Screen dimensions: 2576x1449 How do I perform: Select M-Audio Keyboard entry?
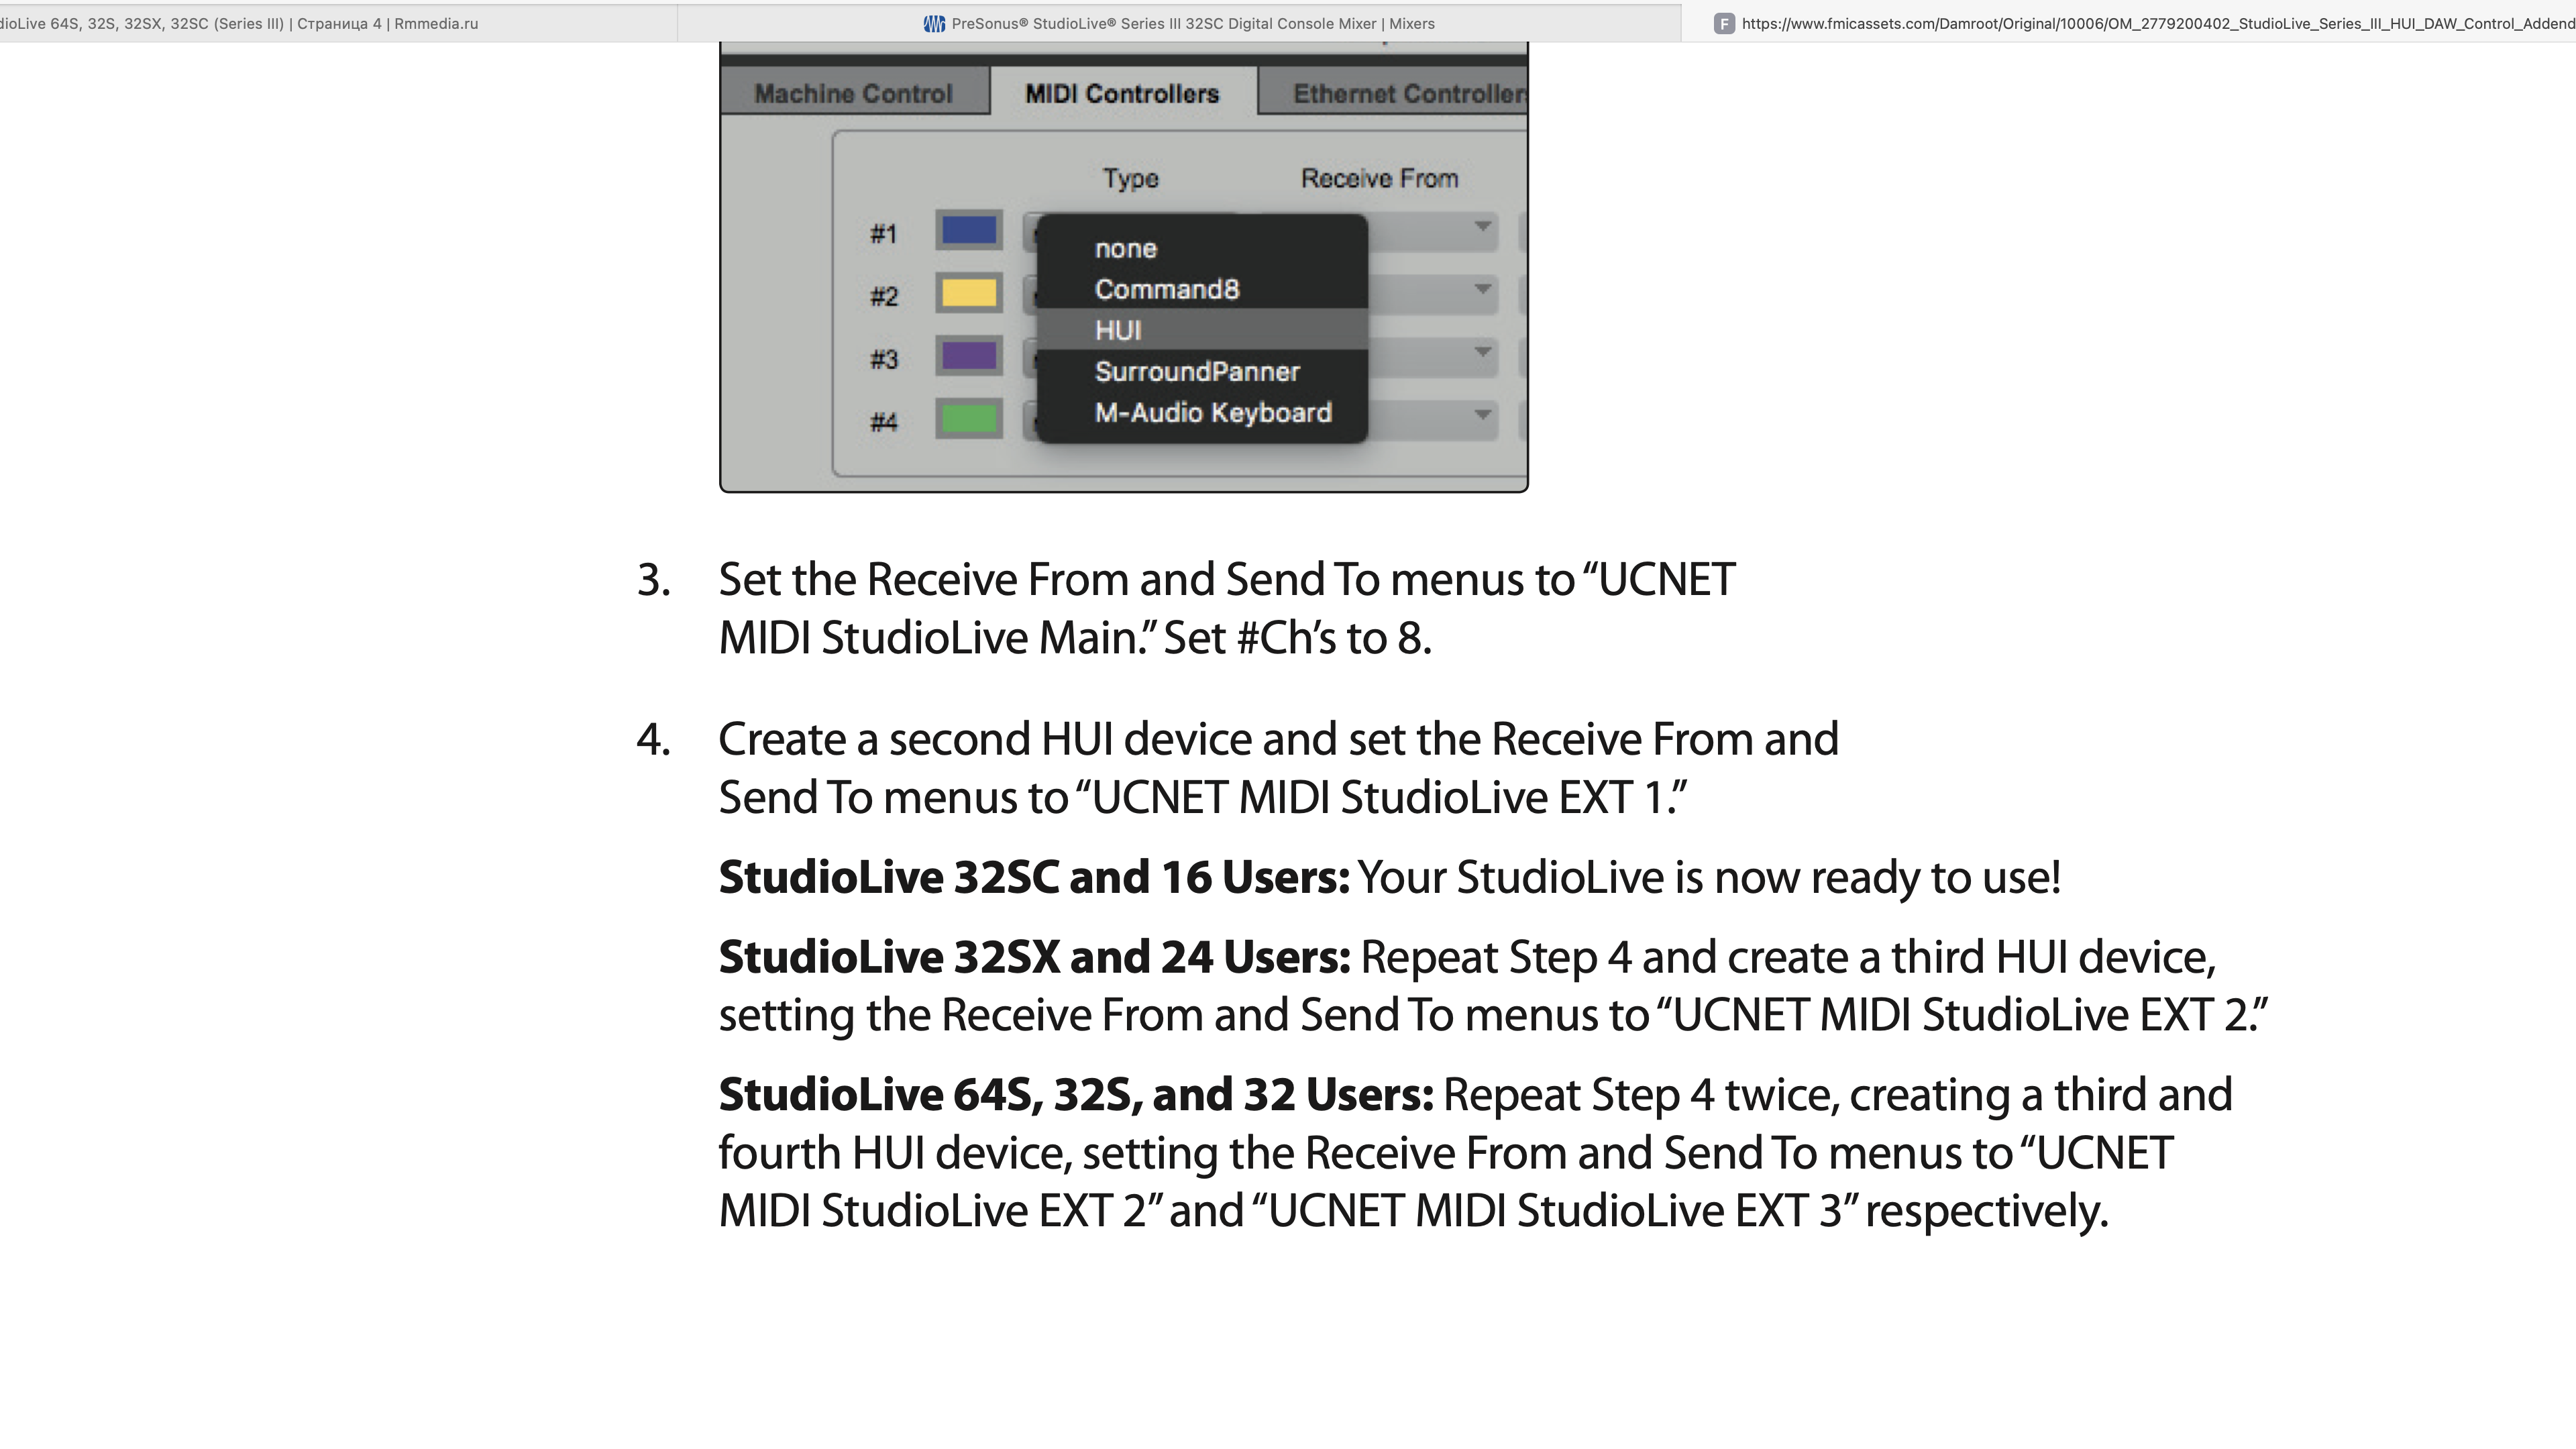(x=1212, y=412)
